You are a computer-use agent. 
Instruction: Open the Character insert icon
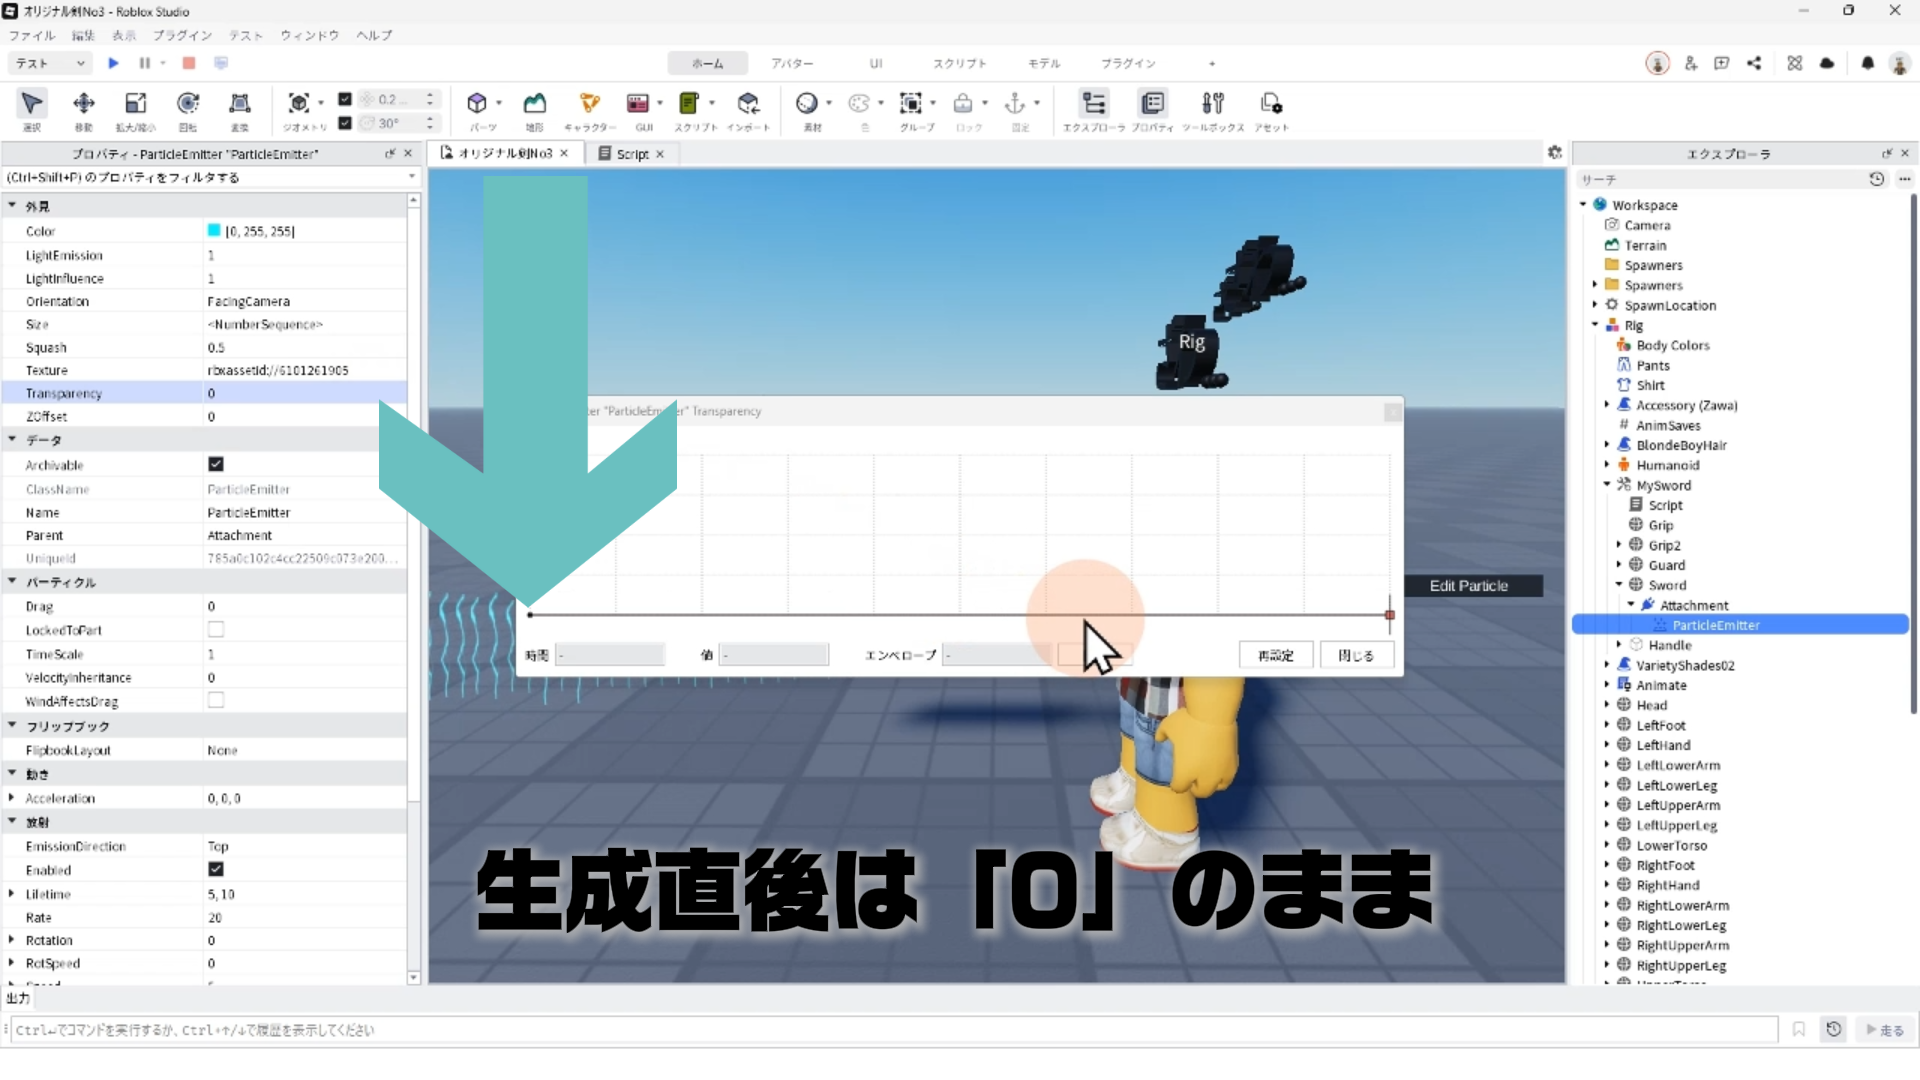tap(590, 104)
